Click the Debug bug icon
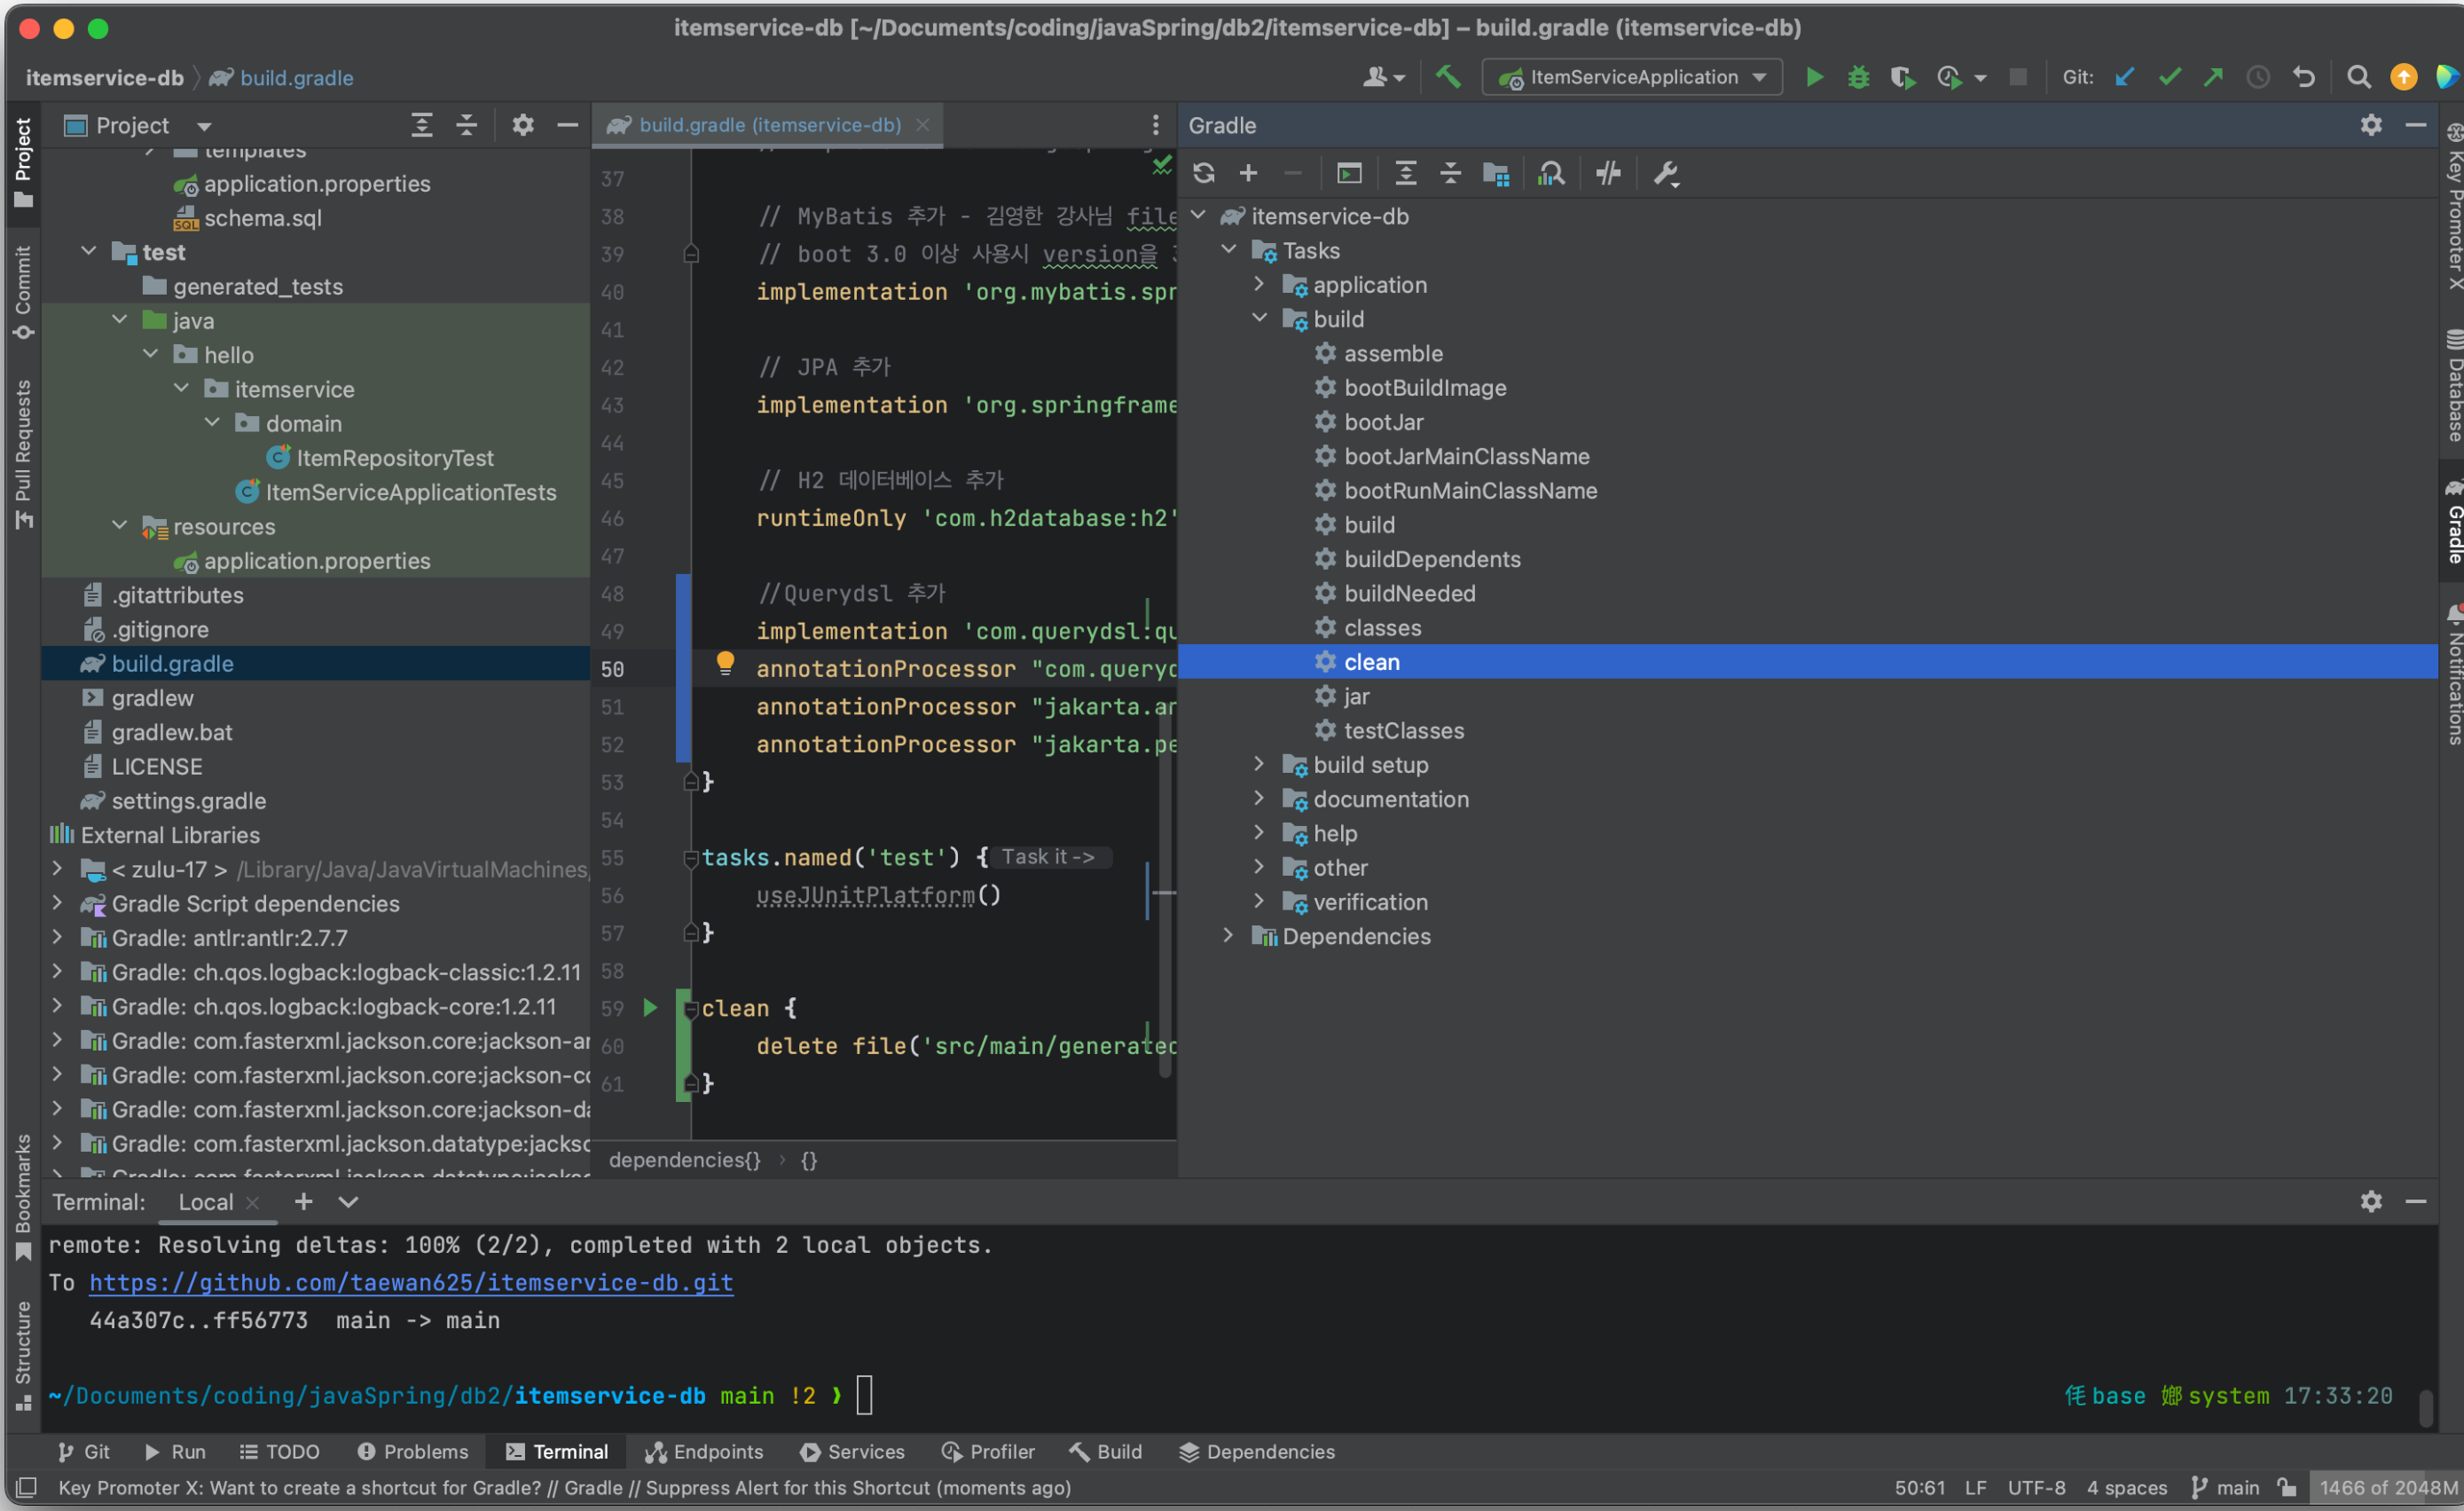The height and width of the screenshot is (1511, 2464). pos(1858,77)
